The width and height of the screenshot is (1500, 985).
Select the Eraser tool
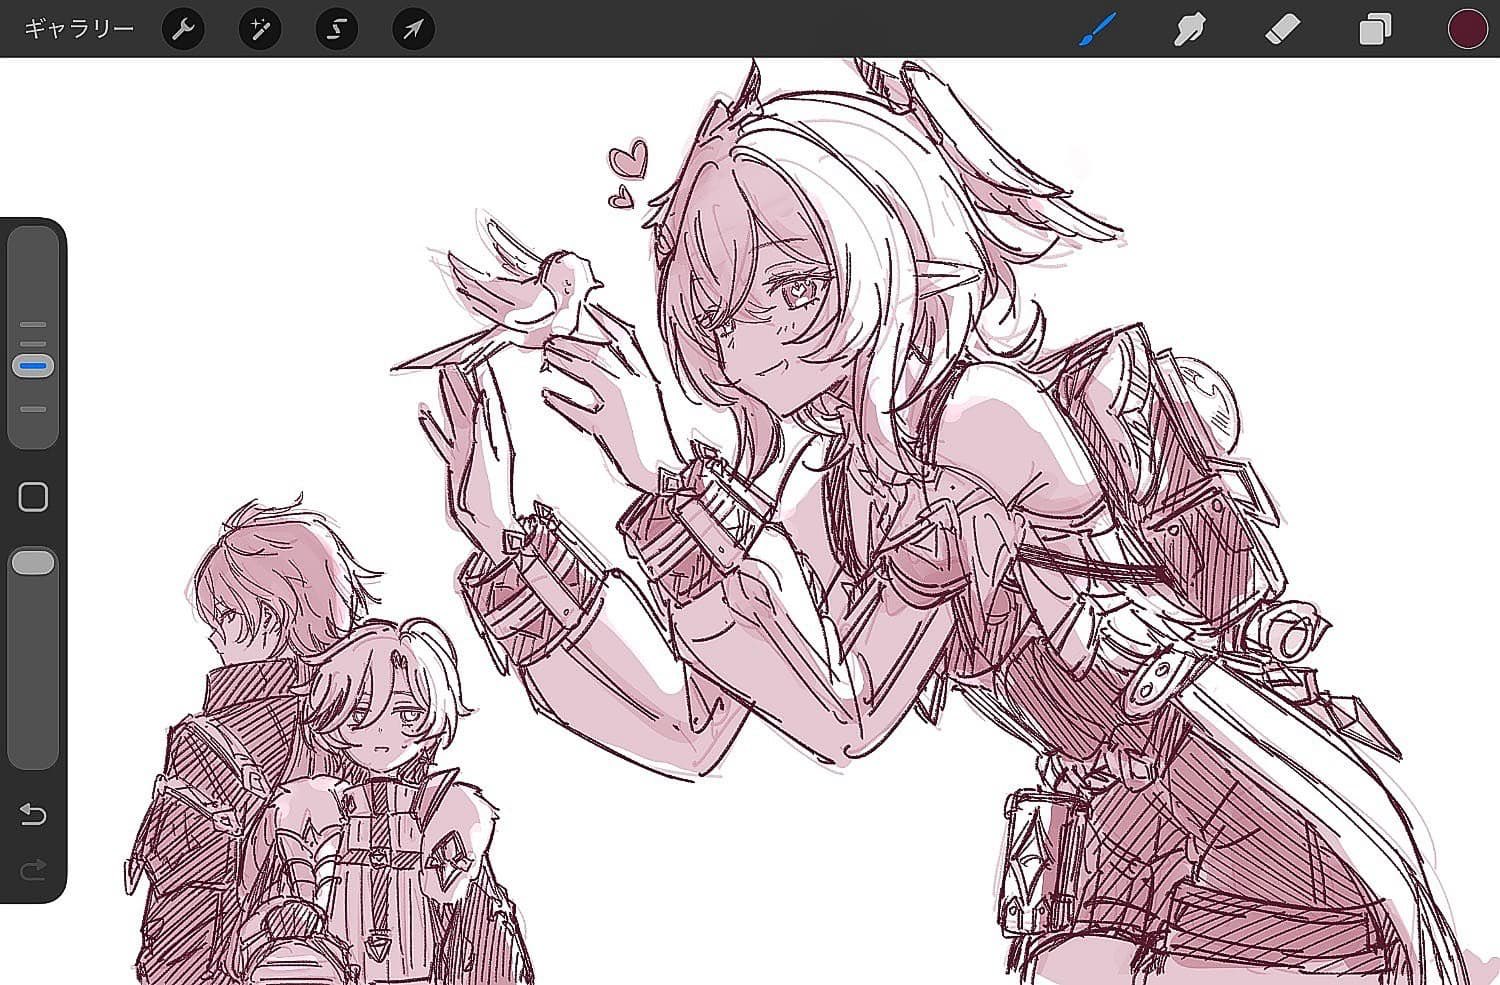click(1282, 29)
